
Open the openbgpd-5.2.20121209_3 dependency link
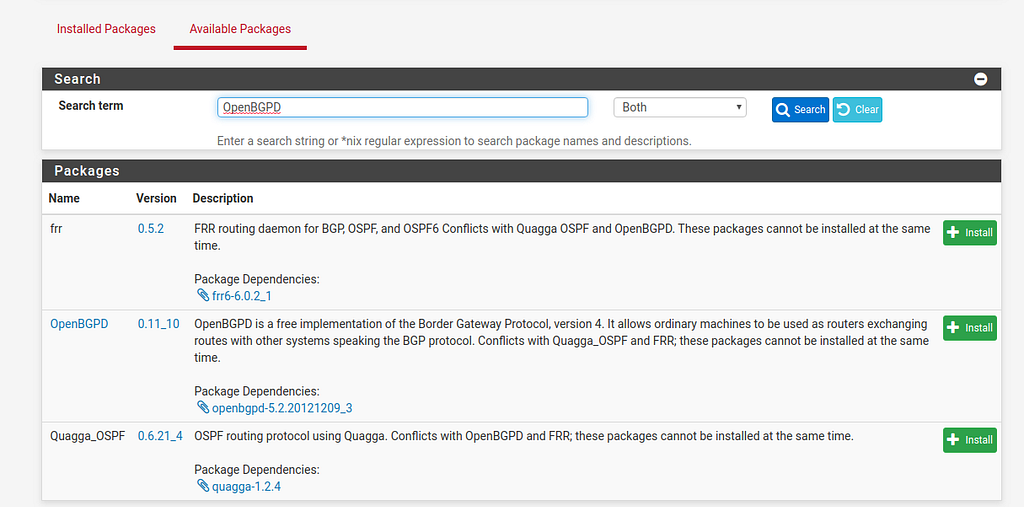pos(283,408)
